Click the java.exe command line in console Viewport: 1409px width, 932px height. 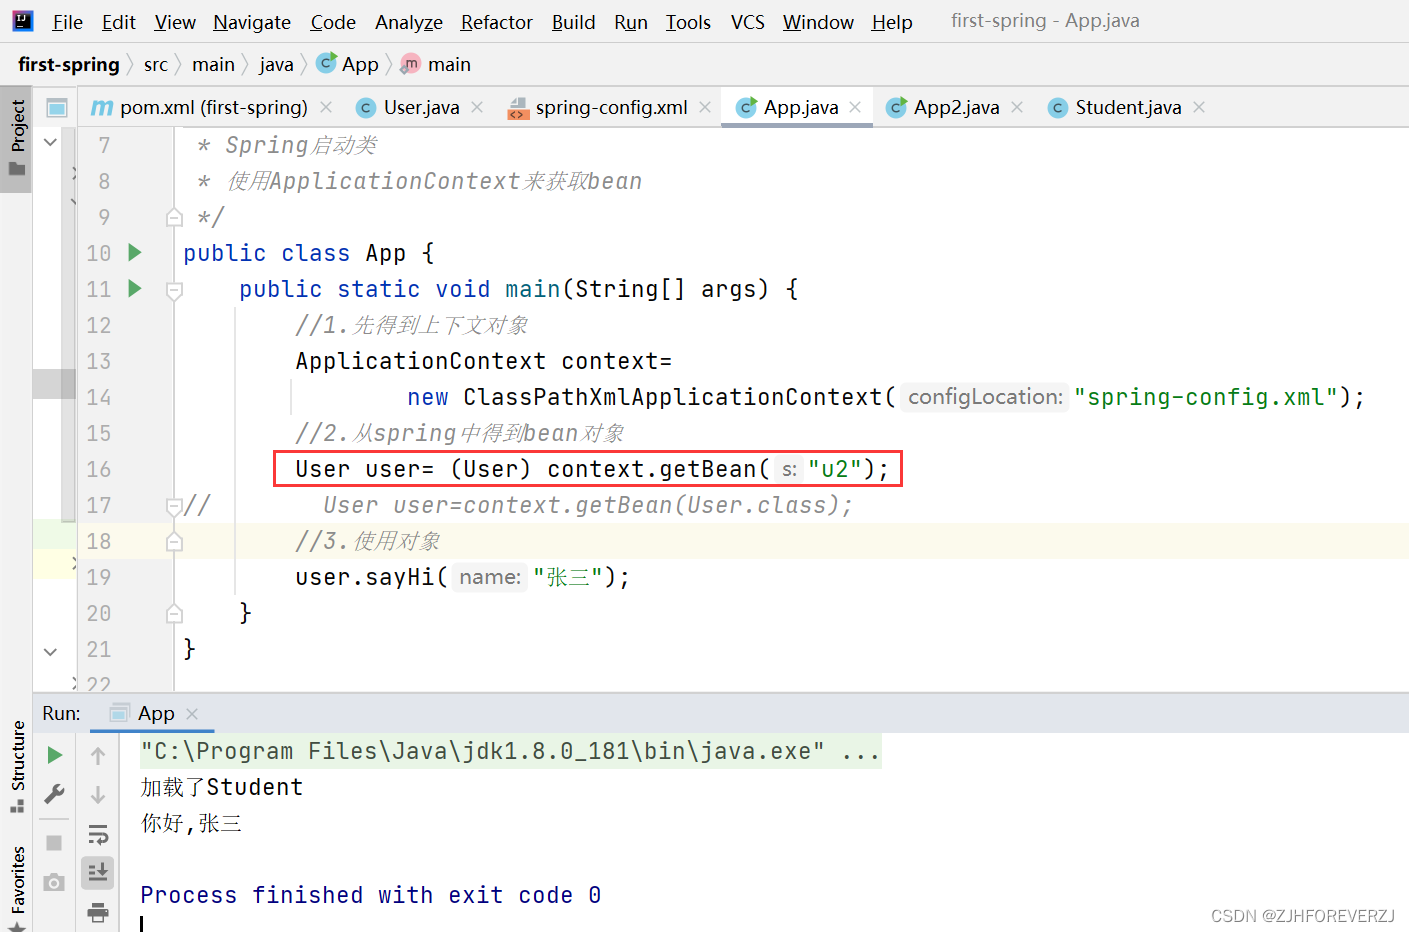pos(510,751)
